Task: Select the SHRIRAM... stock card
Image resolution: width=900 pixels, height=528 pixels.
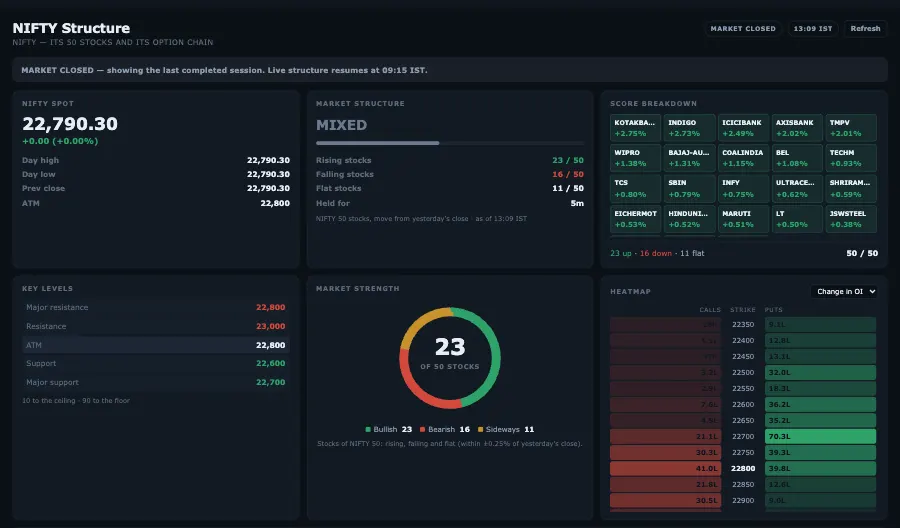Action: tap(851, 188)
